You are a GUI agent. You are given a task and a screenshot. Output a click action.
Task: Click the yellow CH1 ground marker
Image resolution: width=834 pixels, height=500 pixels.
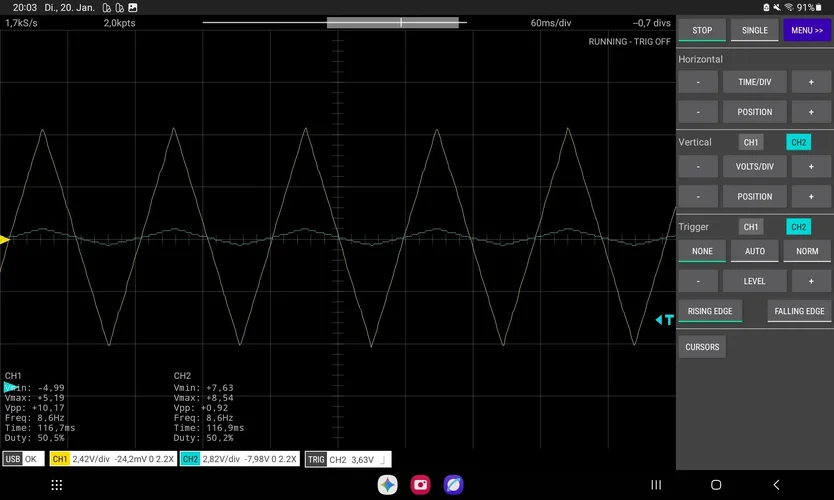pyautogui.click(x=4, y=240)
